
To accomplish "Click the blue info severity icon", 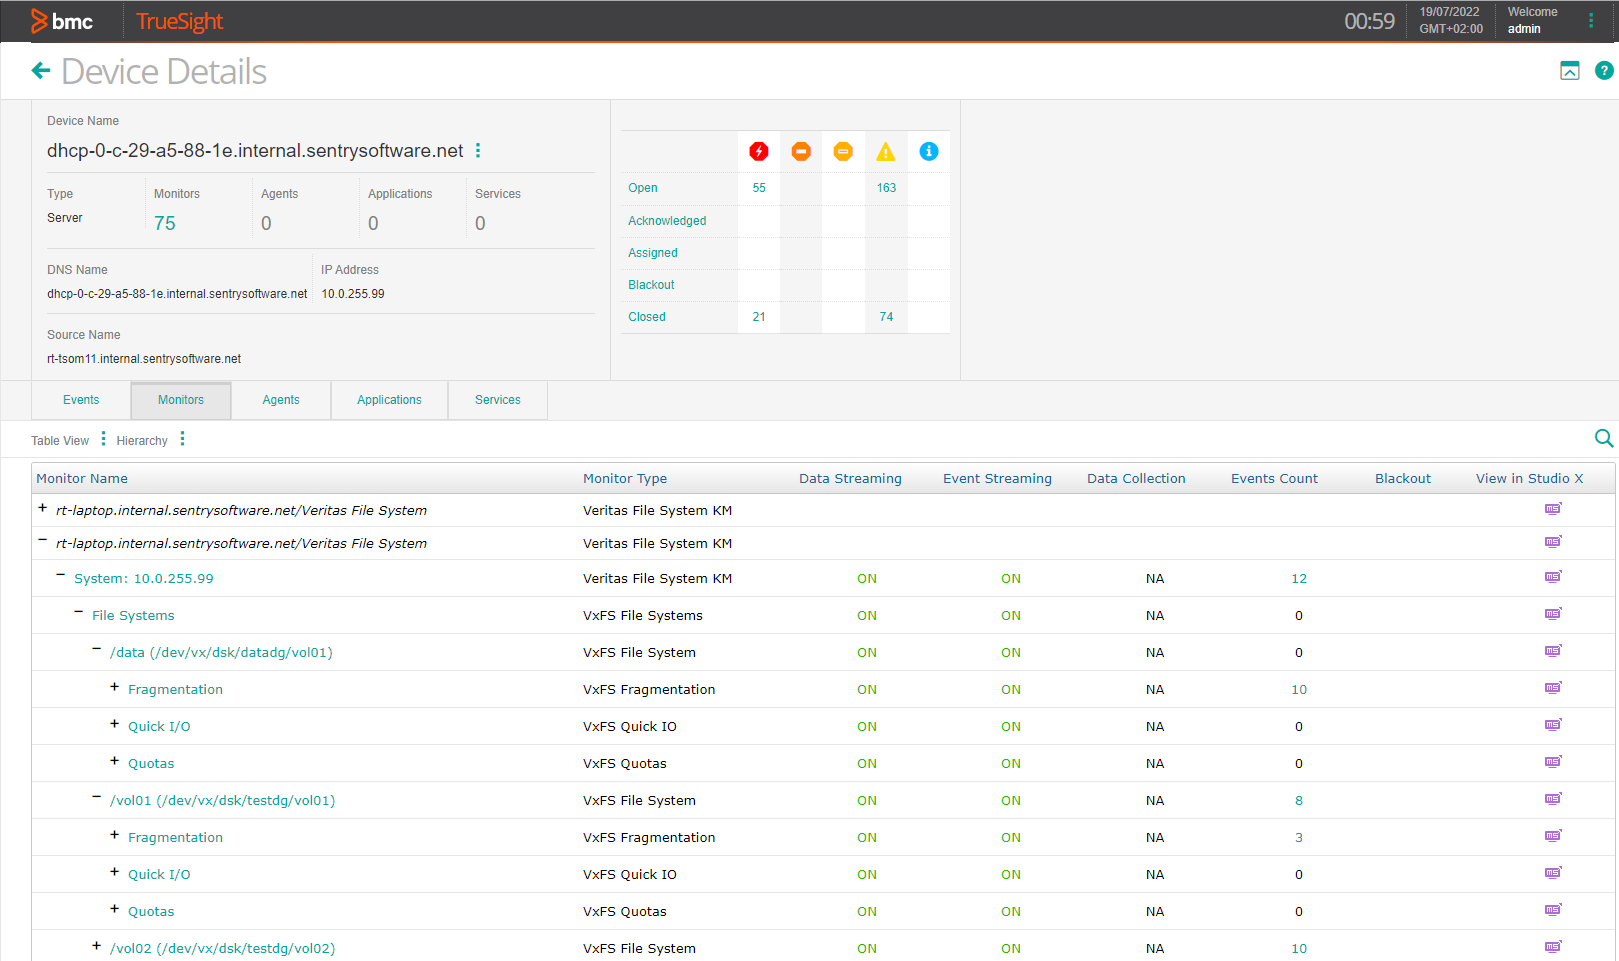I will [x=929, y=151].
